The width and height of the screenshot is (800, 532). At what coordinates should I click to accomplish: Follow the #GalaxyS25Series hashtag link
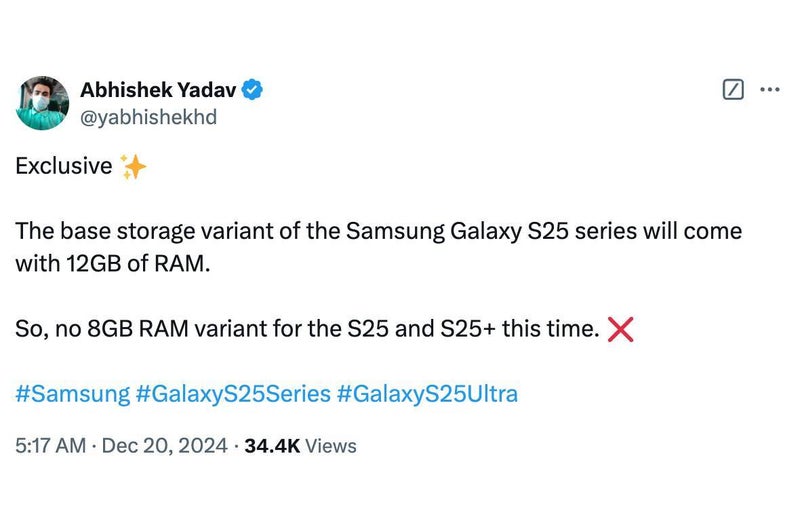pyautogui.click(x=233, y=393)
